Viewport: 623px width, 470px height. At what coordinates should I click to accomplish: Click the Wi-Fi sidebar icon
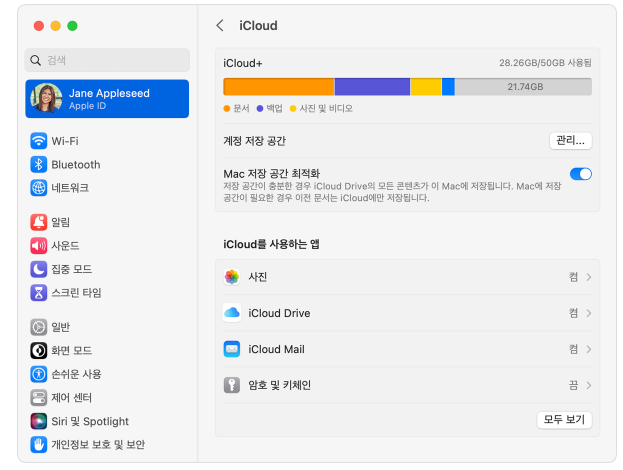click(x=39, y=141)
